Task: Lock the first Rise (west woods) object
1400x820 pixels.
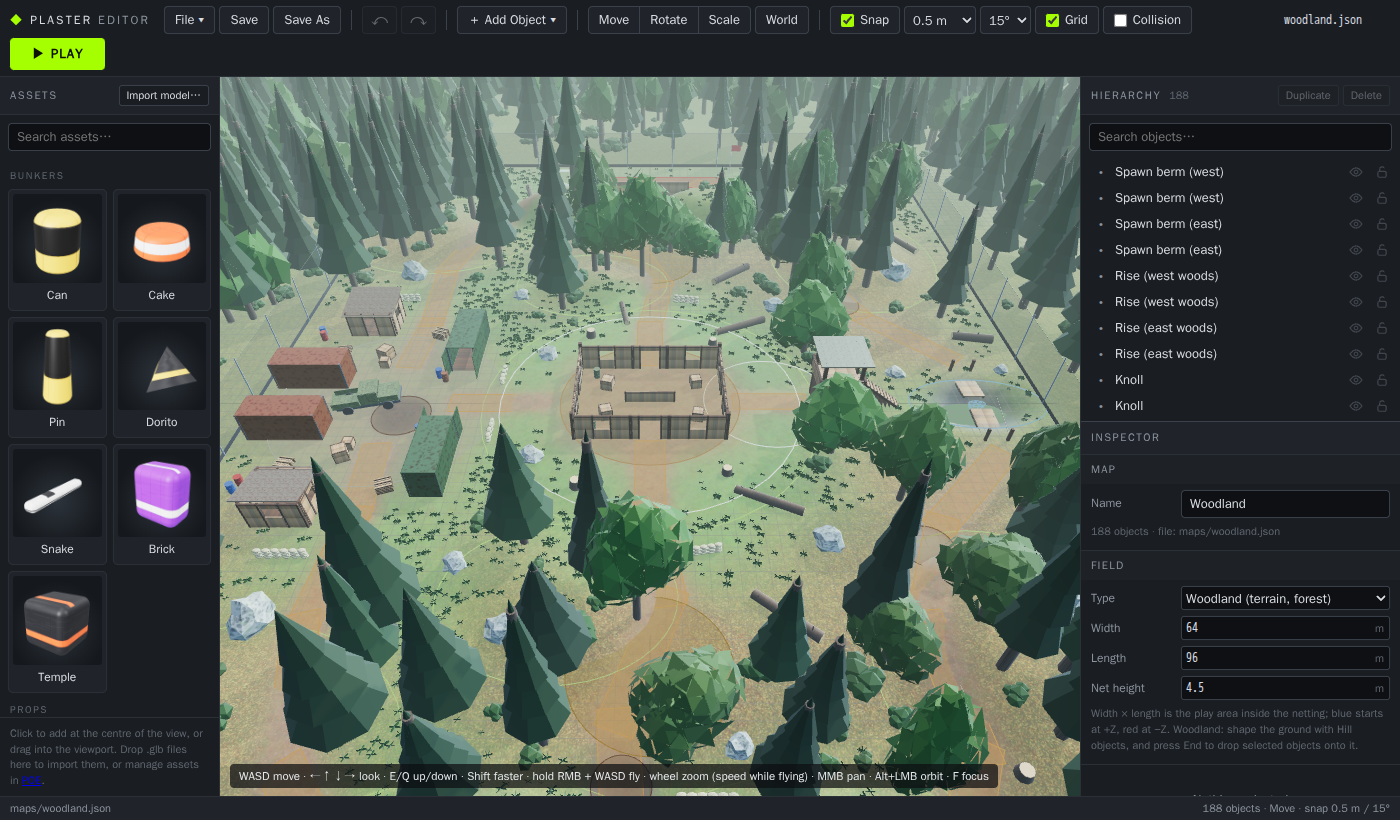Action: pos(1382,276)
